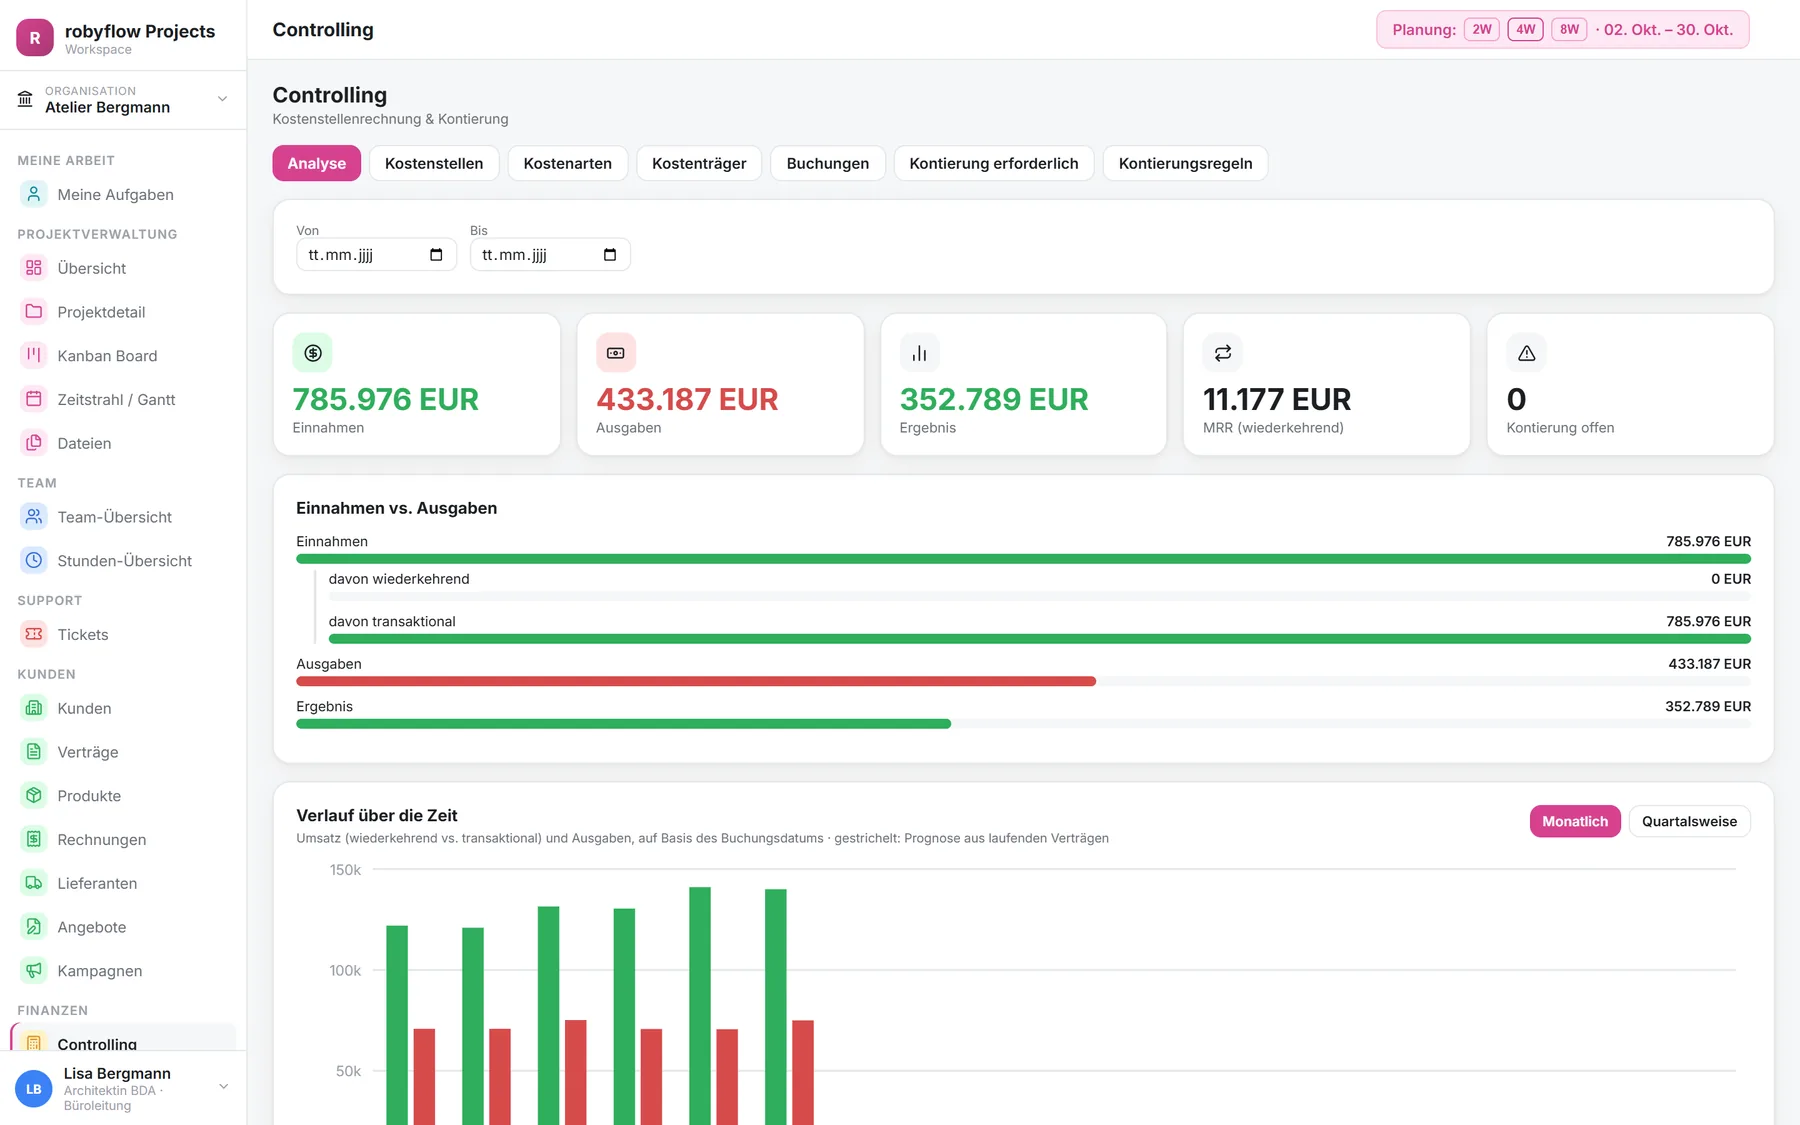Click the Produkte box icon
The image size is (1800, 1125).
pos(34,795)
